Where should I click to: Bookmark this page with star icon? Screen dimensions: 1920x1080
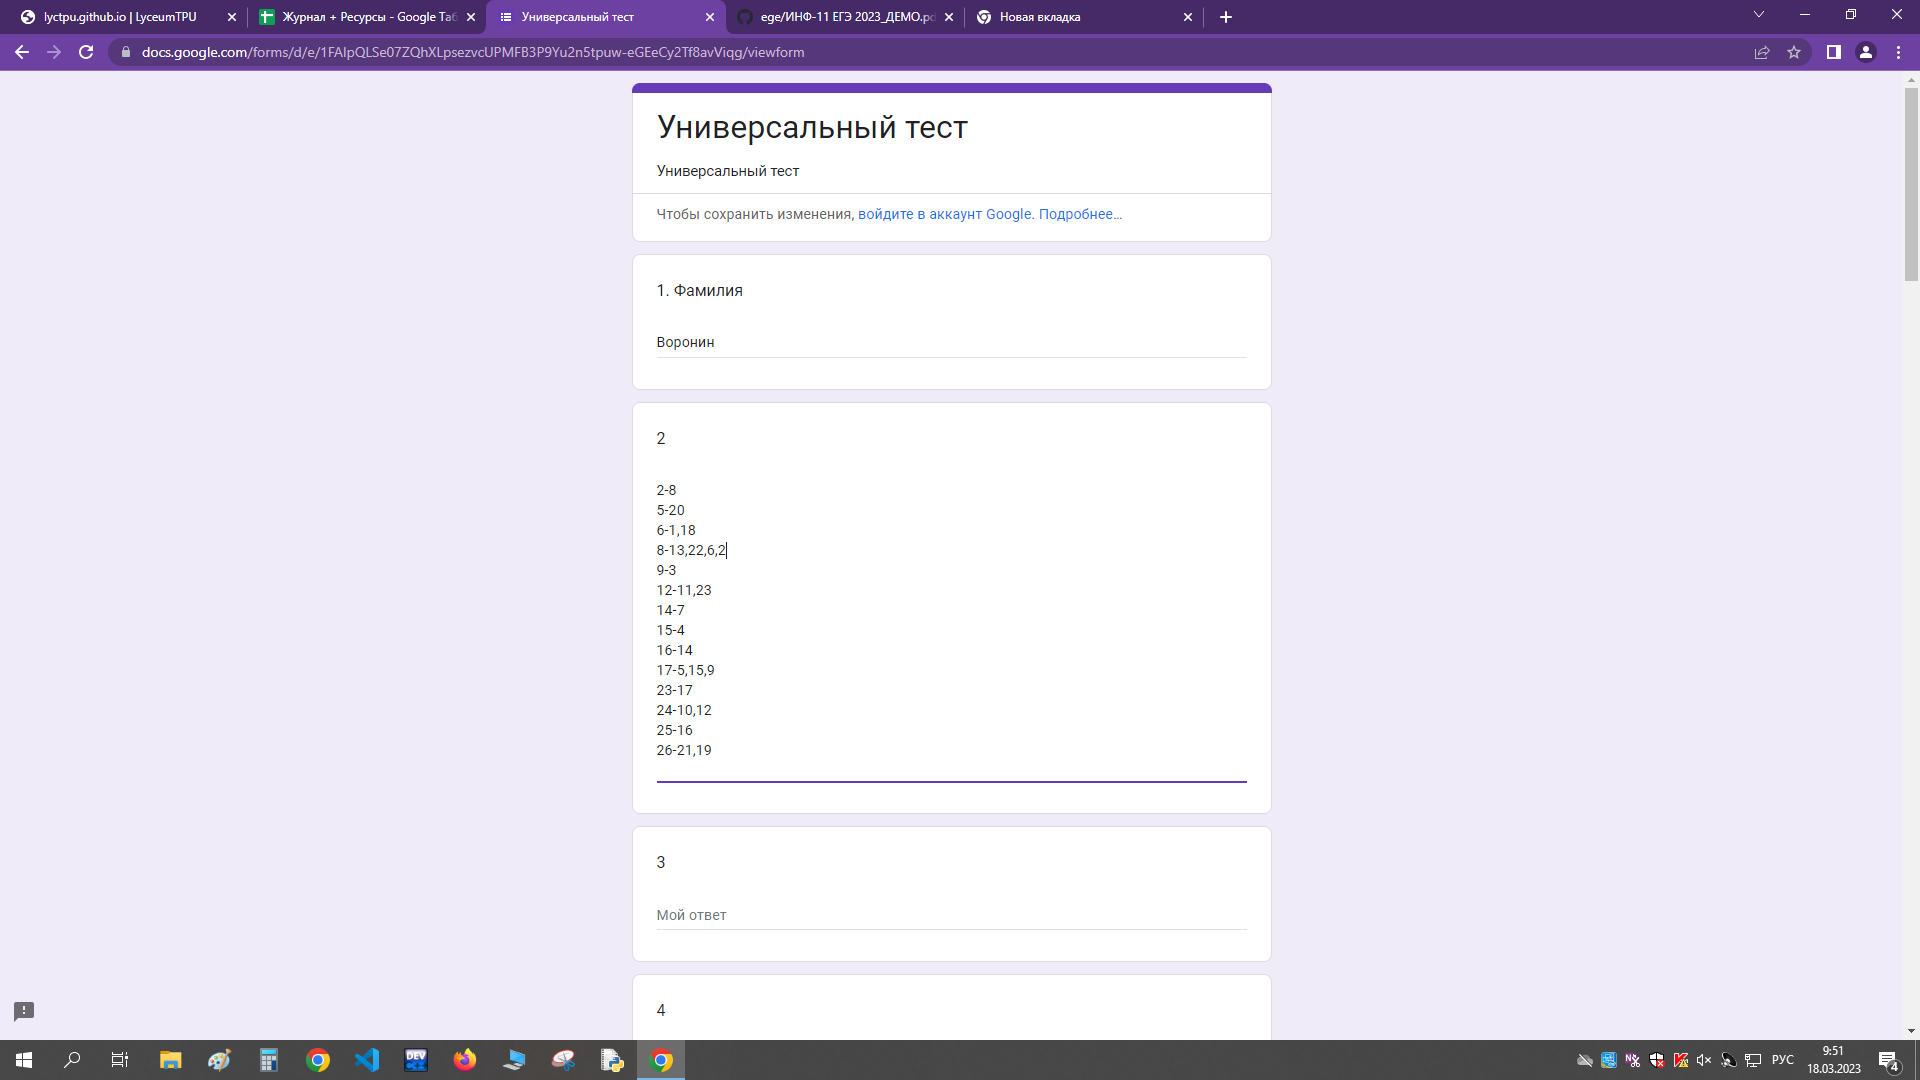coord(1794,52)
